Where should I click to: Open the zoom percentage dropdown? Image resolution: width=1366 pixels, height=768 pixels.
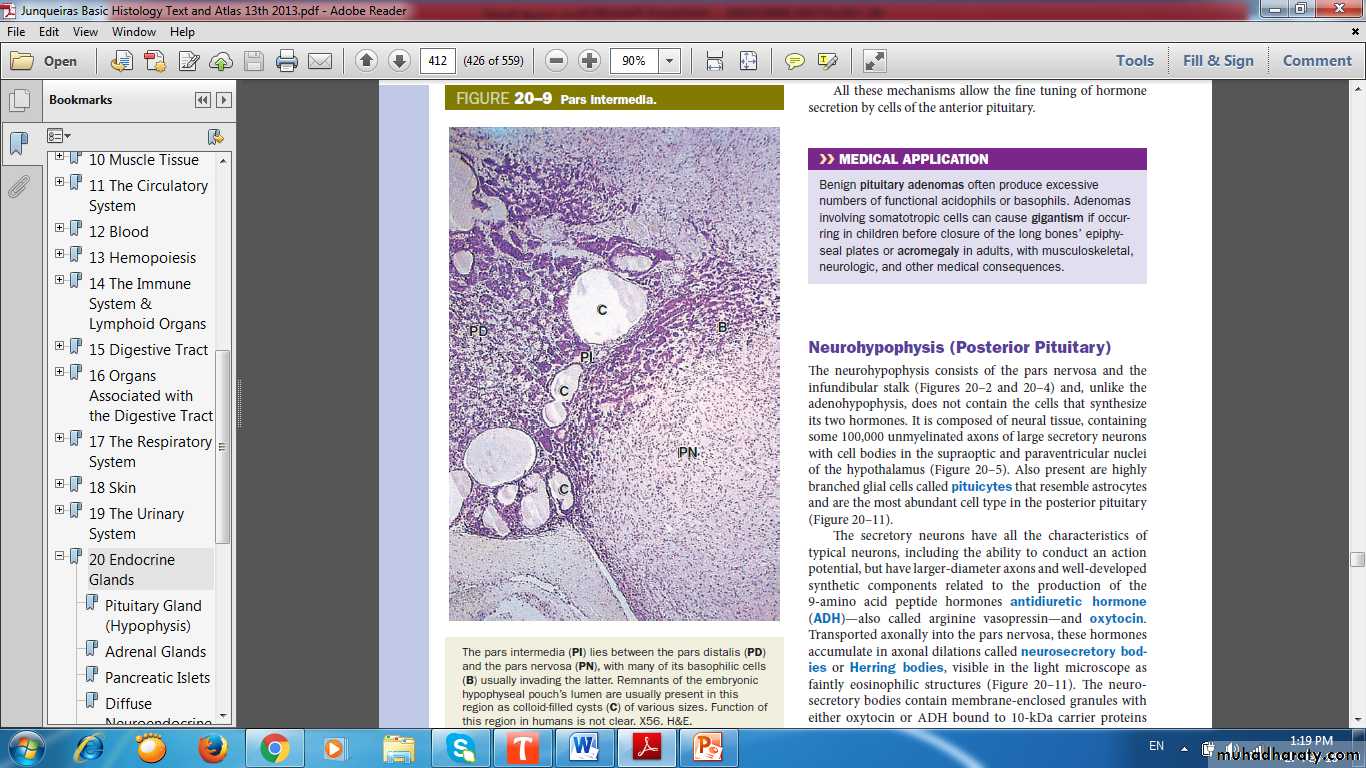coord(669,61)
